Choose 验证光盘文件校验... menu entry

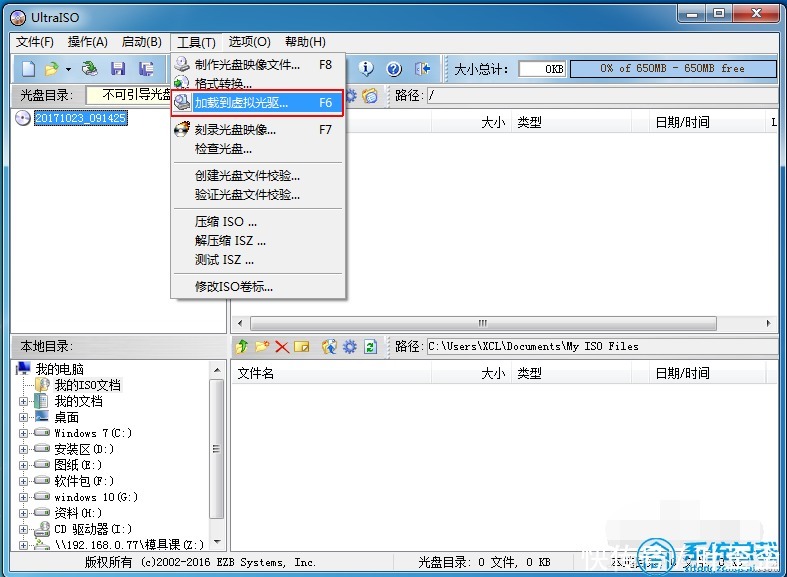257,195
